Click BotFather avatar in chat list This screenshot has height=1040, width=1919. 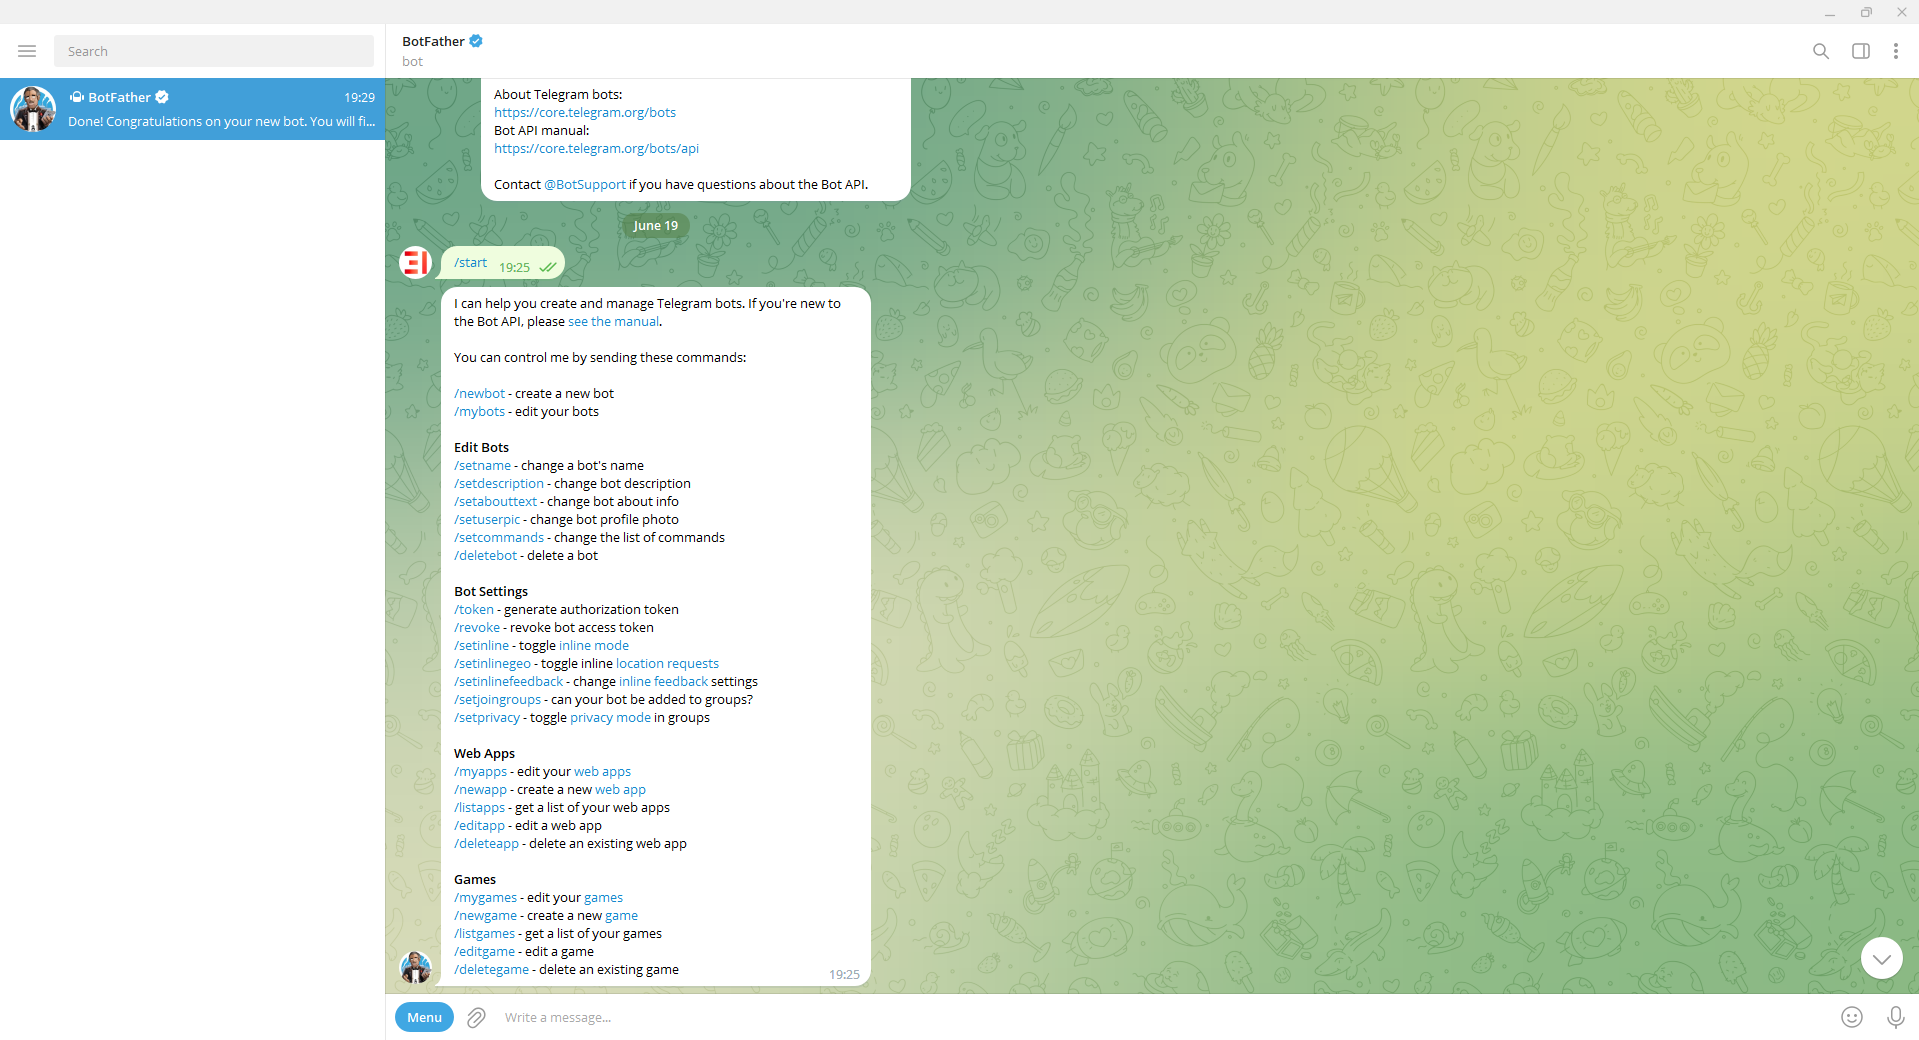click(x=33, y=109)
